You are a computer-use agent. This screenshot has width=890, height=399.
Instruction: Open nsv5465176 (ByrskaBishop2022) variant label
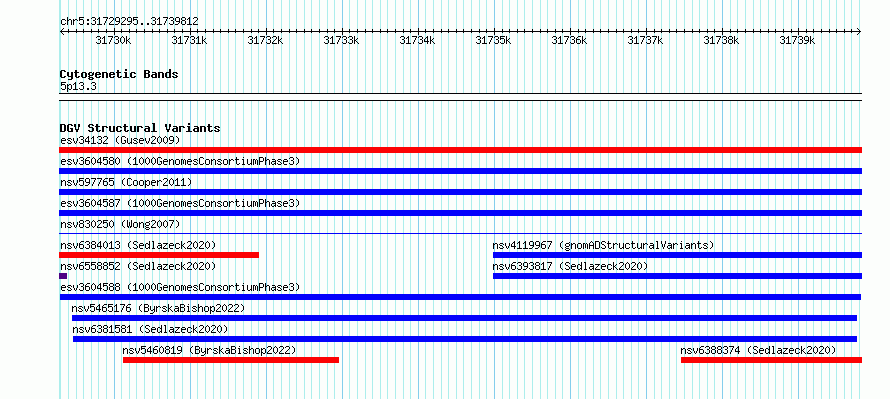click(x=158, y=308)
